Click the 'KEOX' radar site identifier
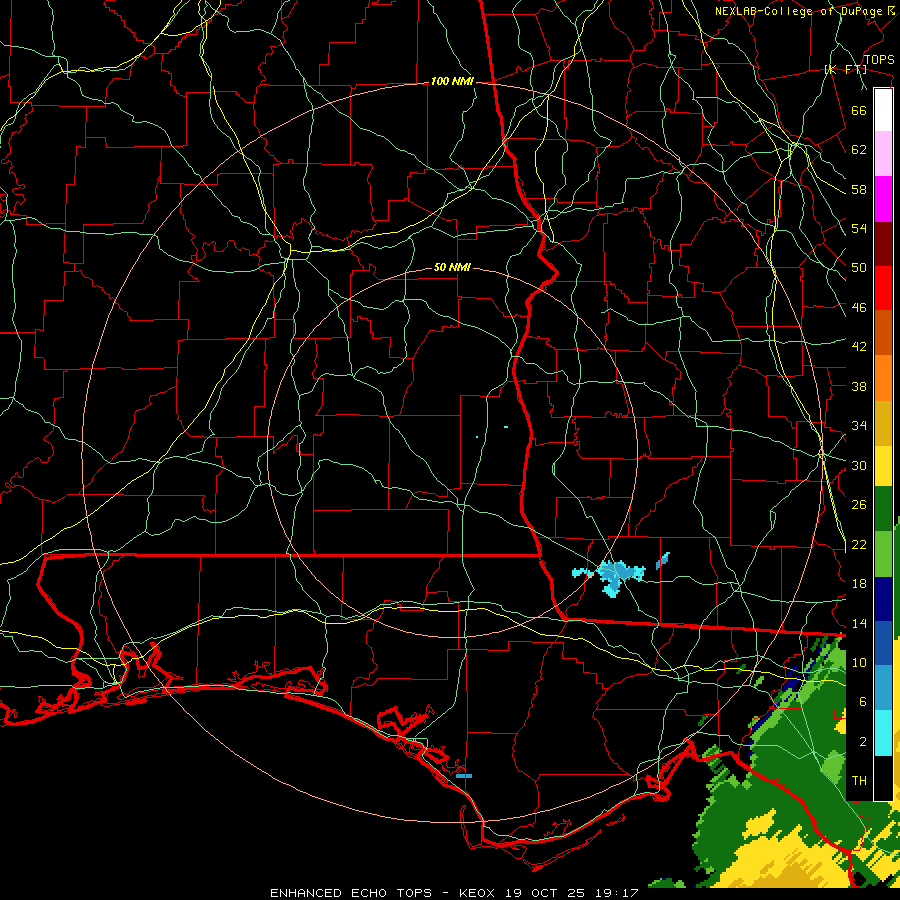Viewport: 900px width, 900px height. pos(479,893)
